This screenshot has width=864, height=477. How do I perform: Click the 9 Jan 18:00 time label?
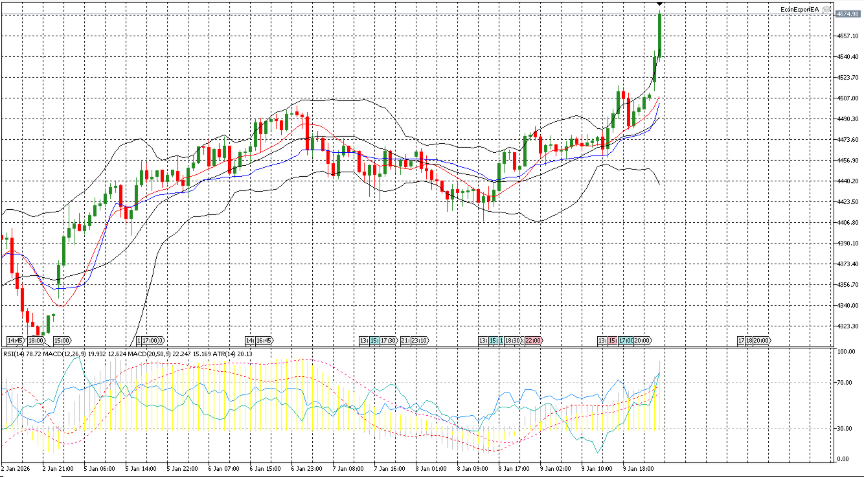tap(639, 467)
